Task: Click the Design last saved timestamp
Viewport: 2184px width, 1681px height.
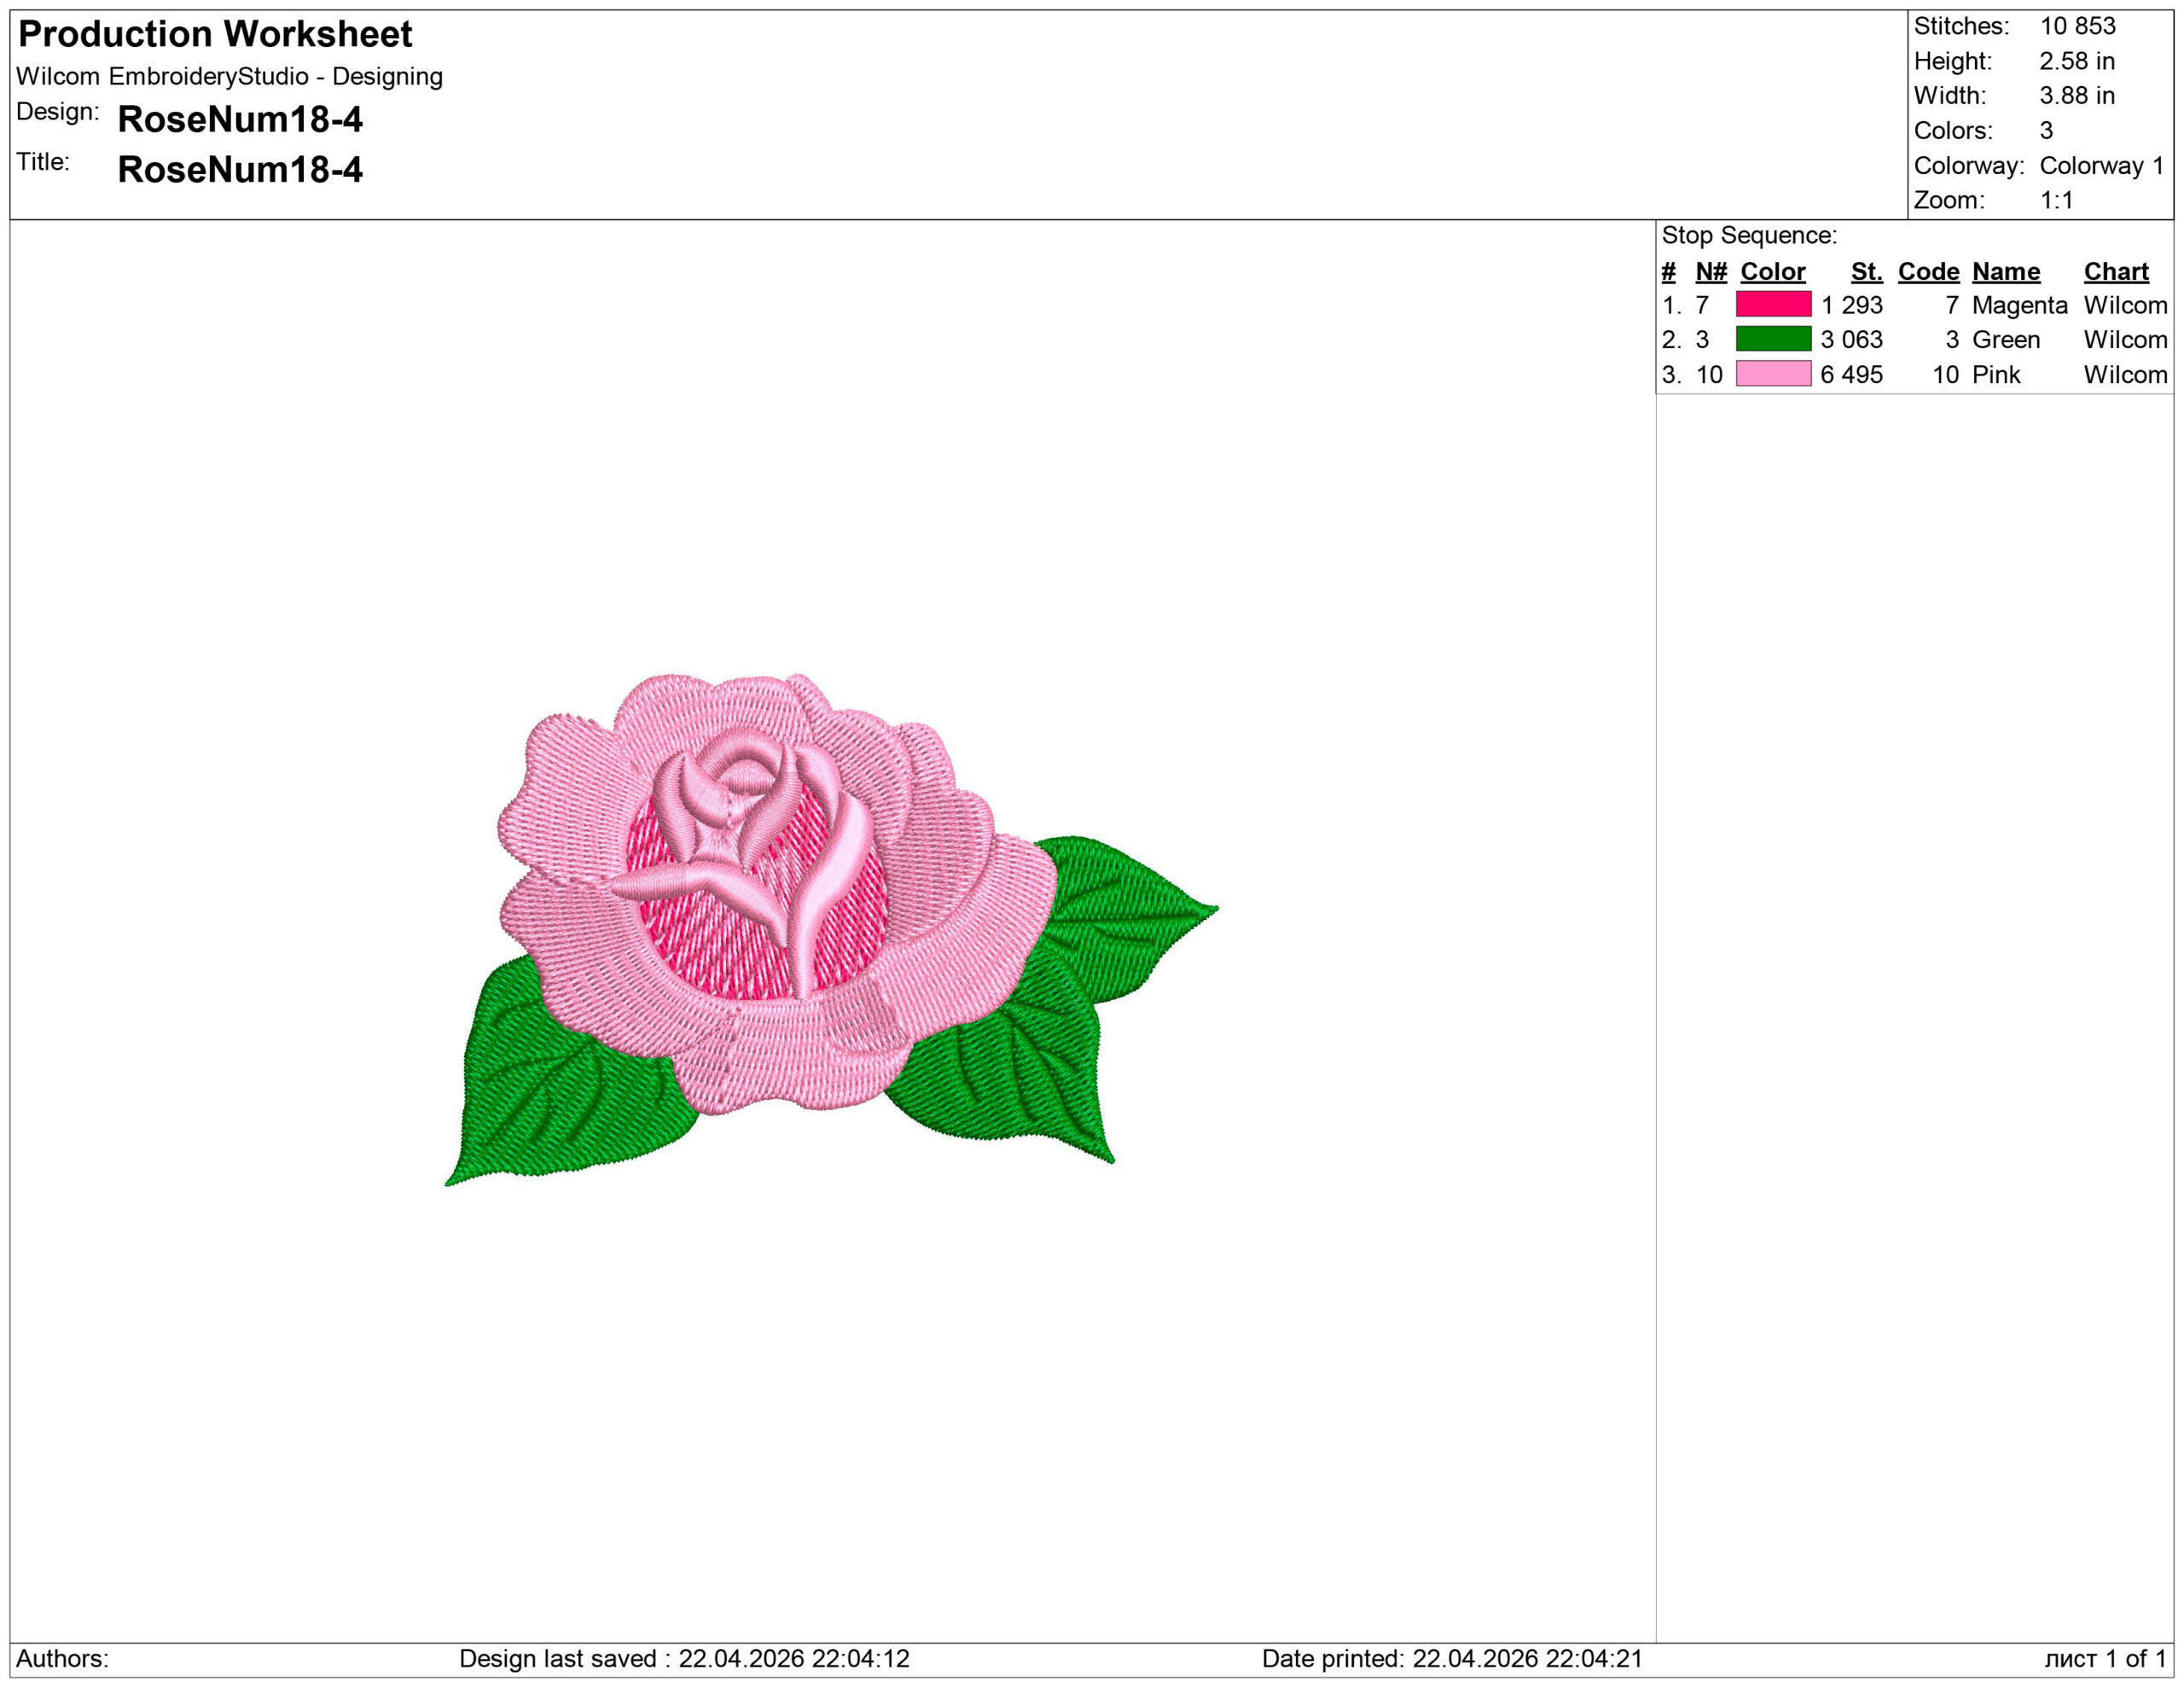Action: click(x=684, y=1658)
